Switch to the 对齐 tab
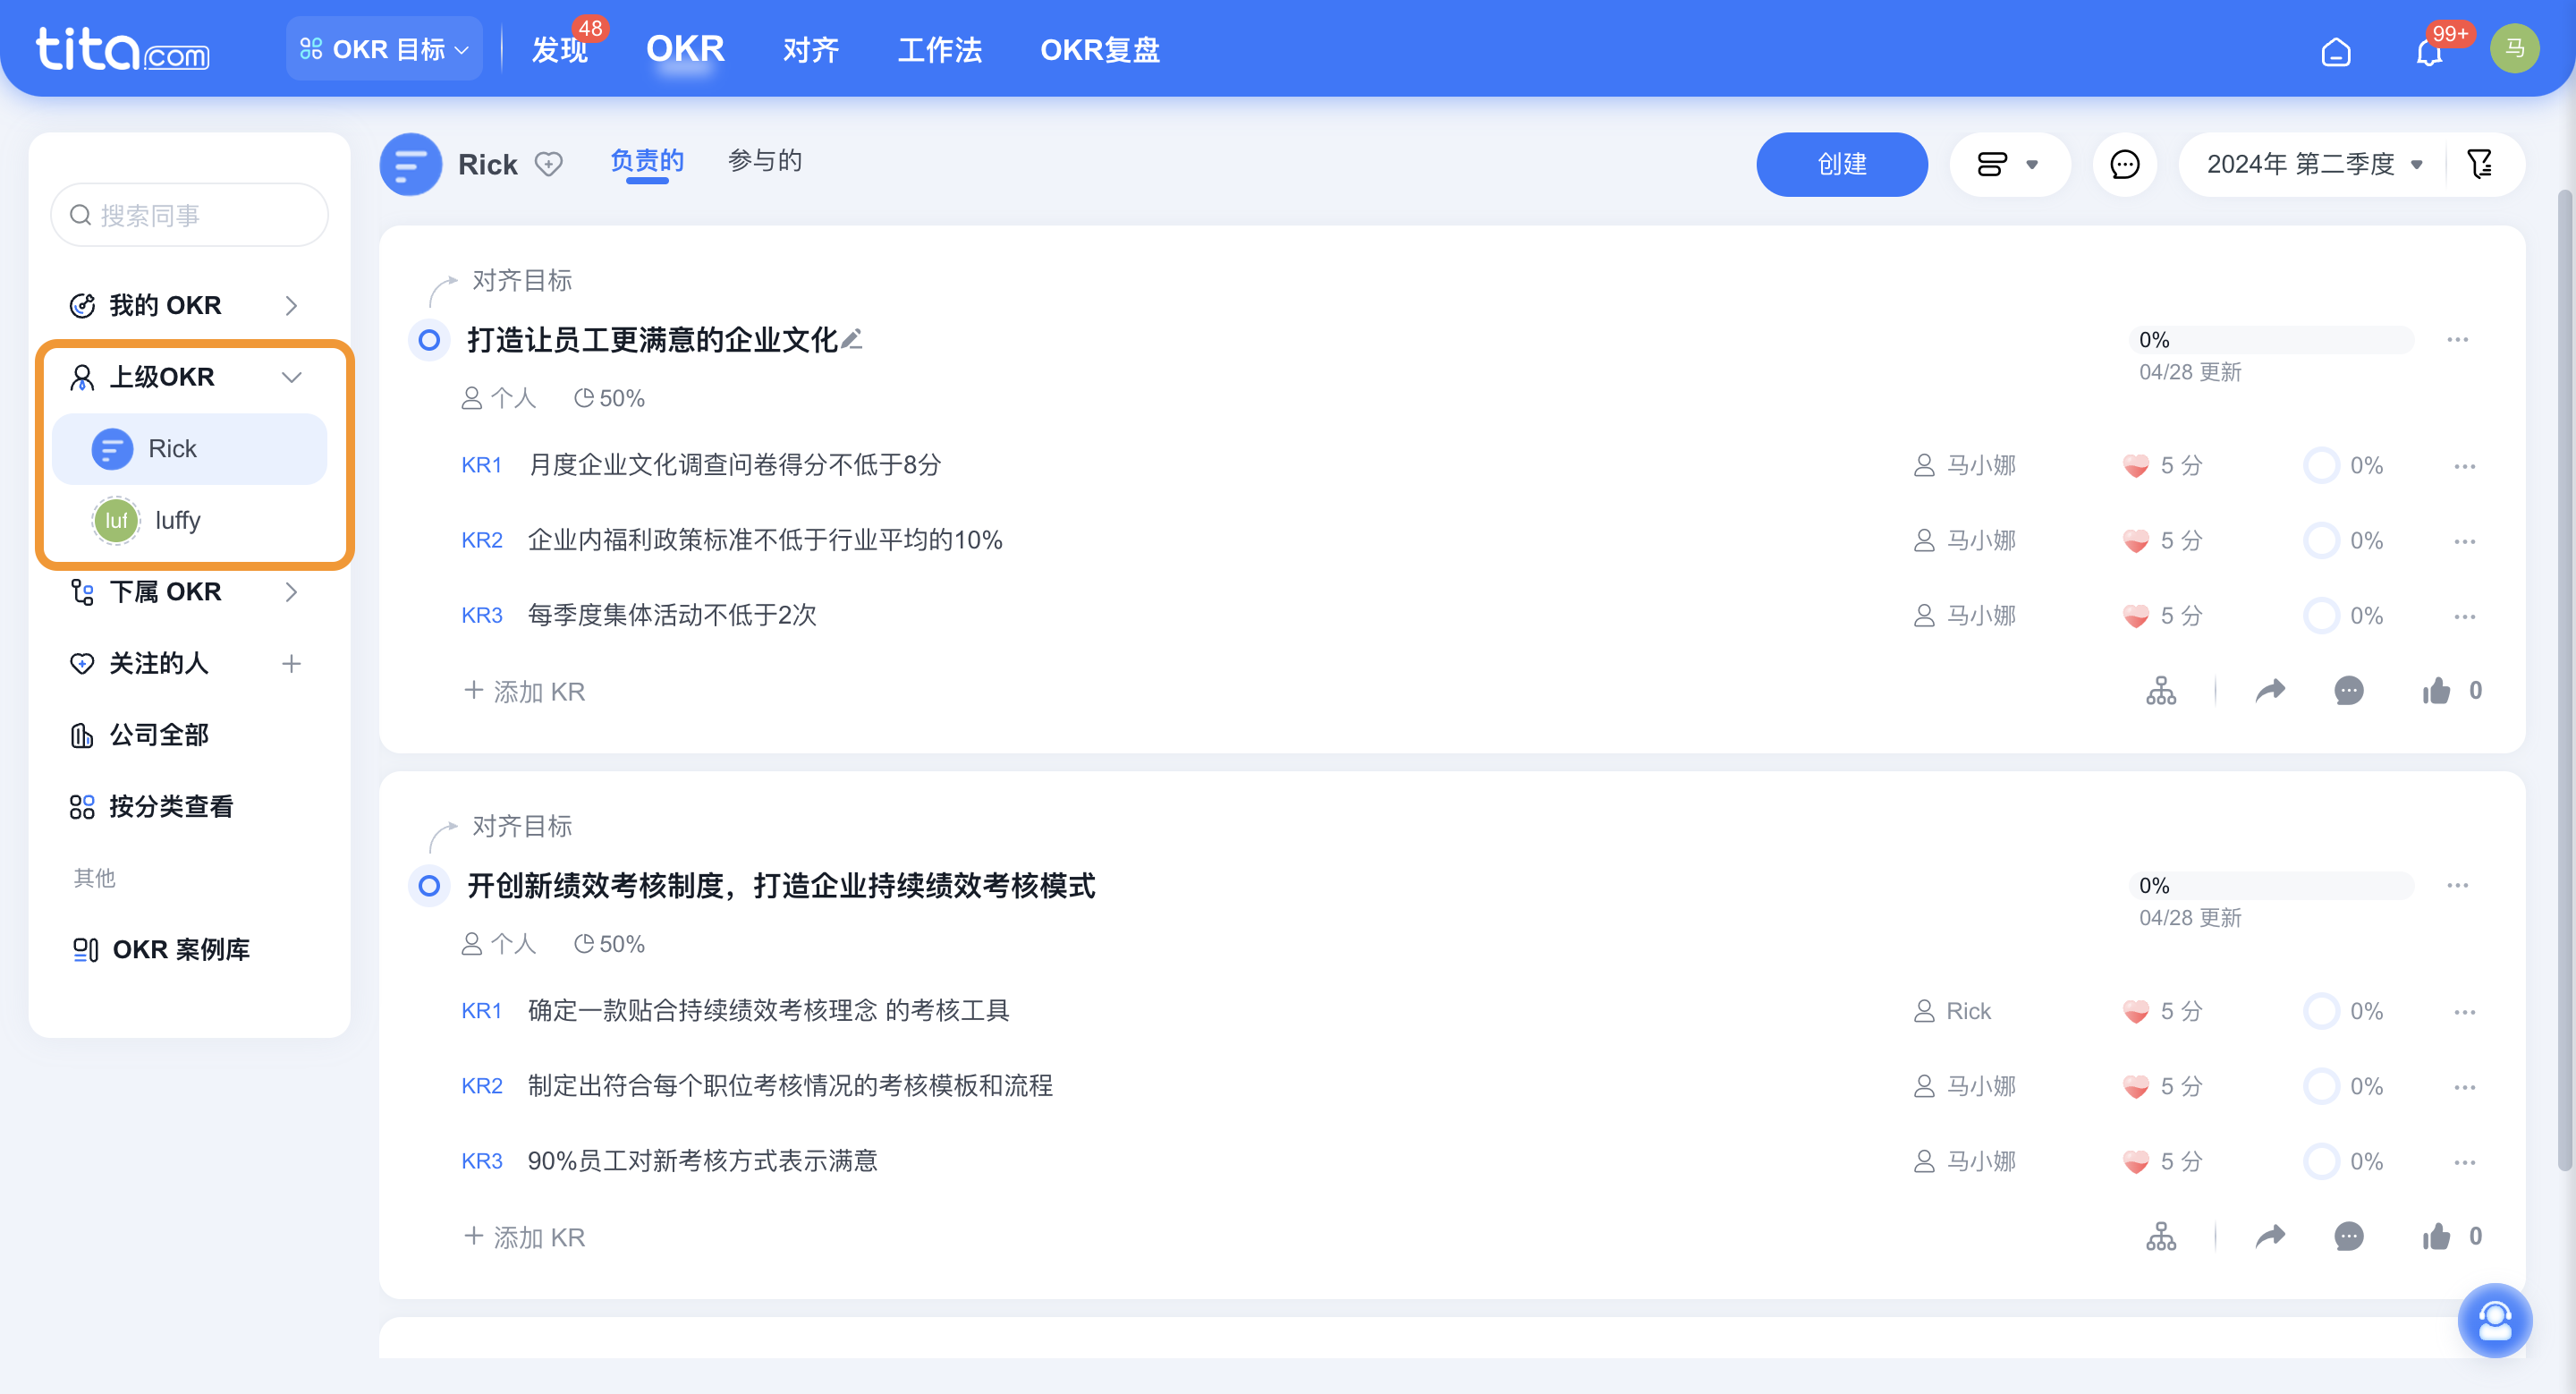 click(811, 50)
